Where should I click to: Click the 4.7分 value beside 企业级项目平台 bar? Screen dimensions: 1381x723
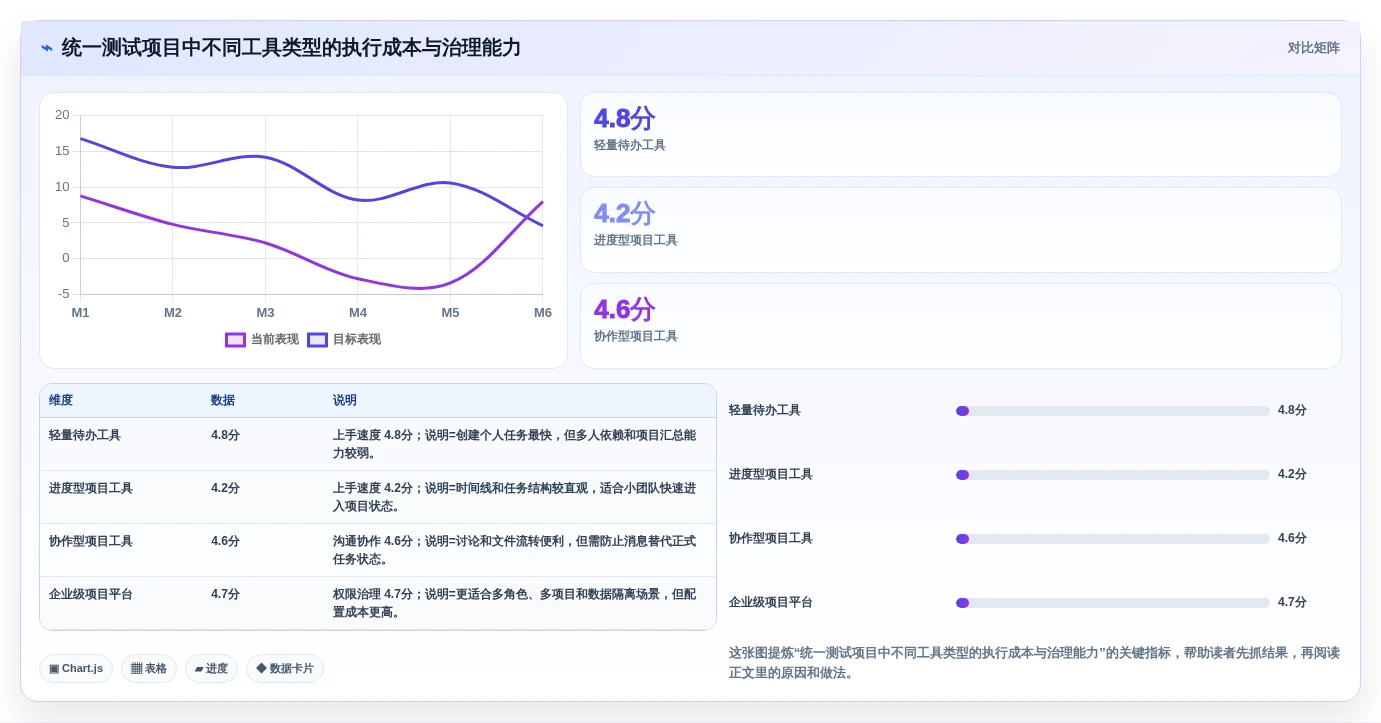point(1292,603)
